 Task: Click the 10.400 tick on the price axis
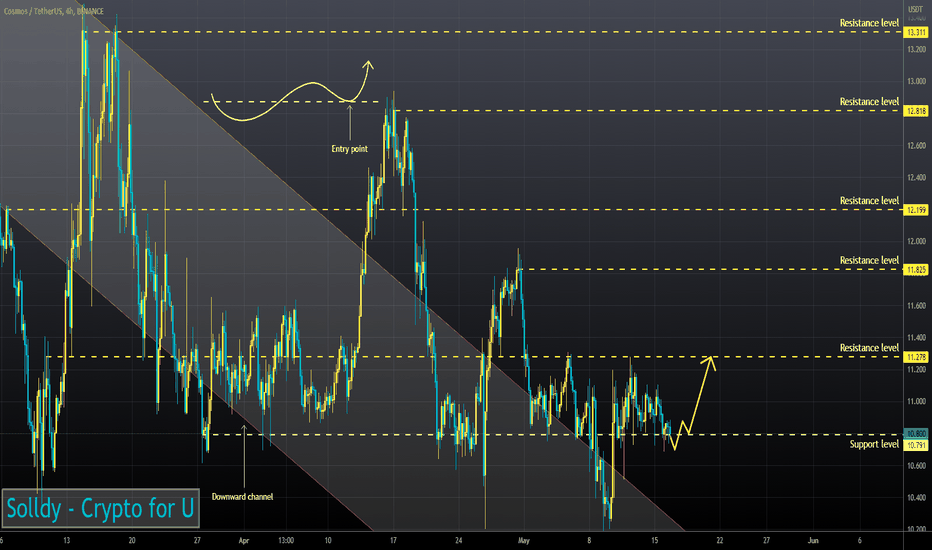coord(916,498)
